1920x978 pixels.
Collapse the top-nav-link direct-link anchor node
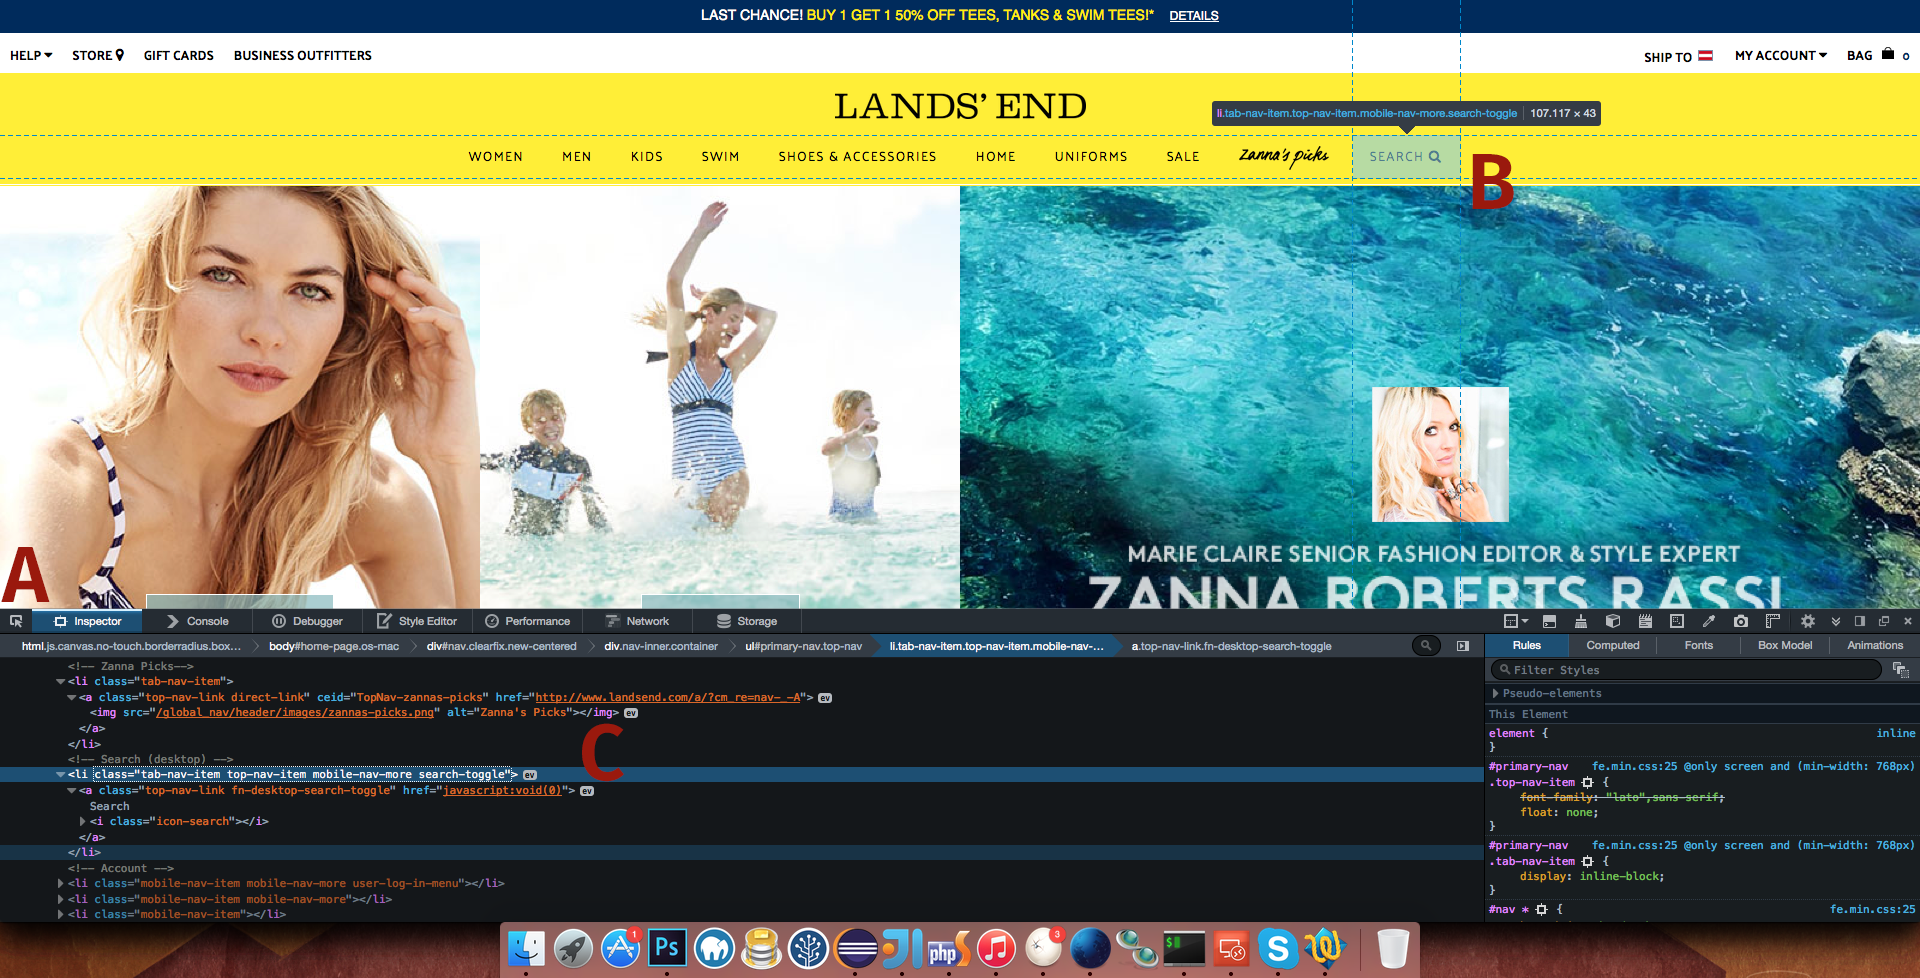[71, 698]
